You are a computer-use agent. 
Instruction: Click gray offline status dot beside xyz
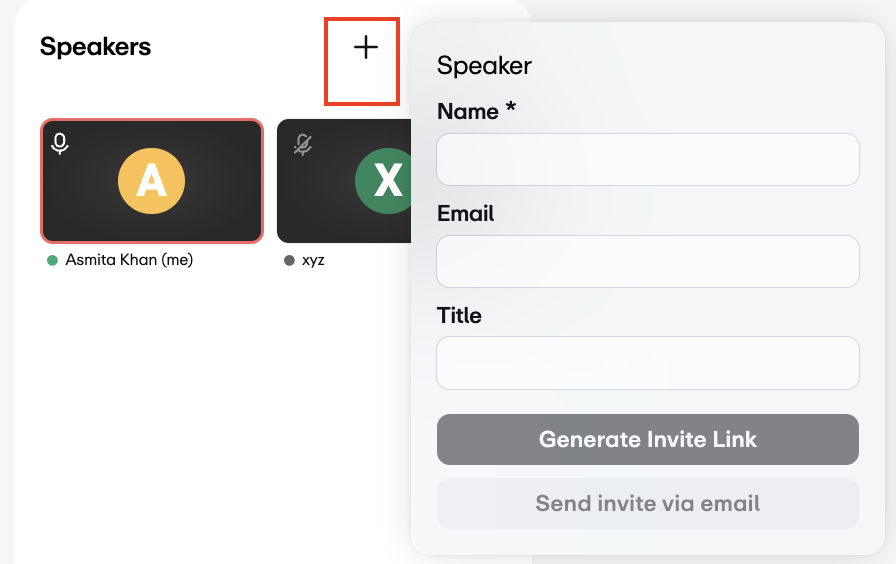[x=289, y=261]
